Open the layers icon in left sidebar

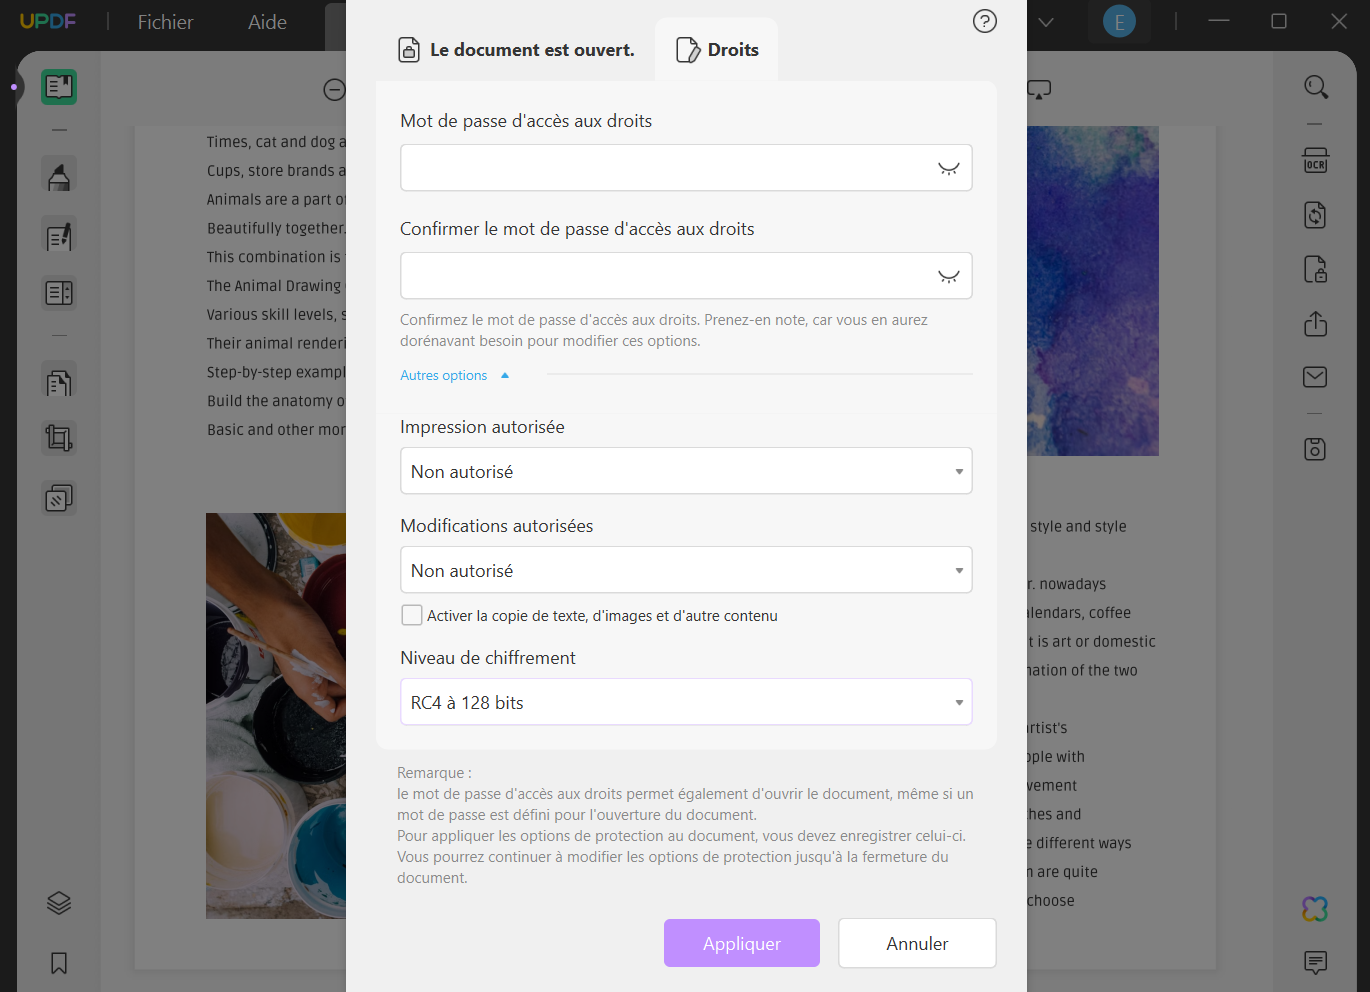click(x=59, y=903)
